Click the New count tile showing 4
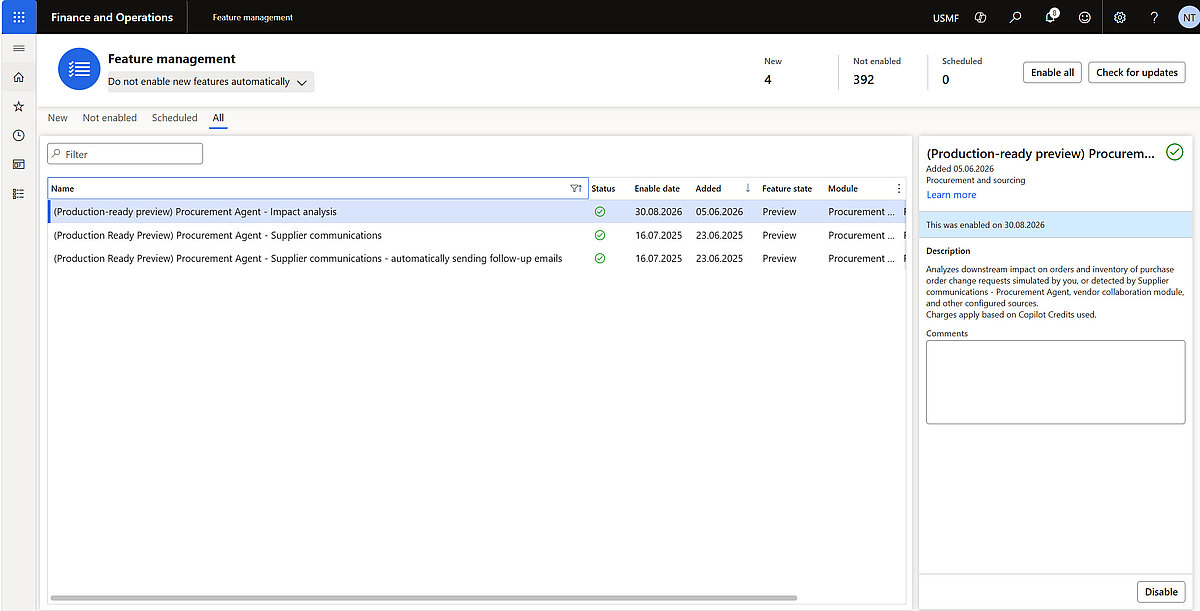The image size is (1200, 611). pyautogui.click(x=773, y=71)
